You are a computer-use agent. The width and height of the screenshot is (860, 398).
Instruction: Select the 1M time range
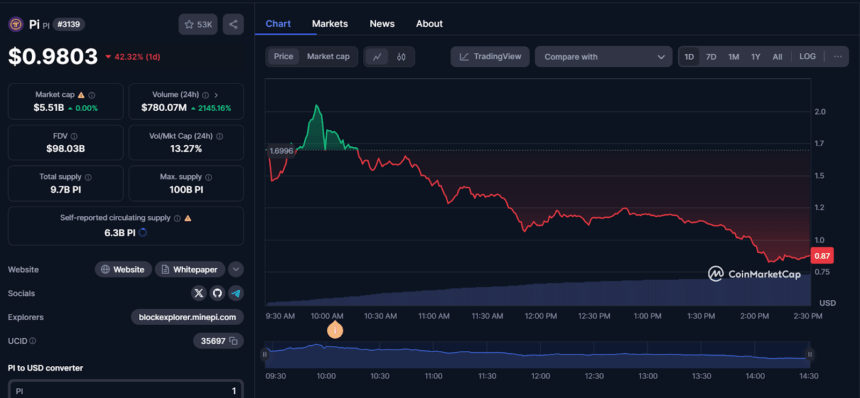(x=733, y=56)
